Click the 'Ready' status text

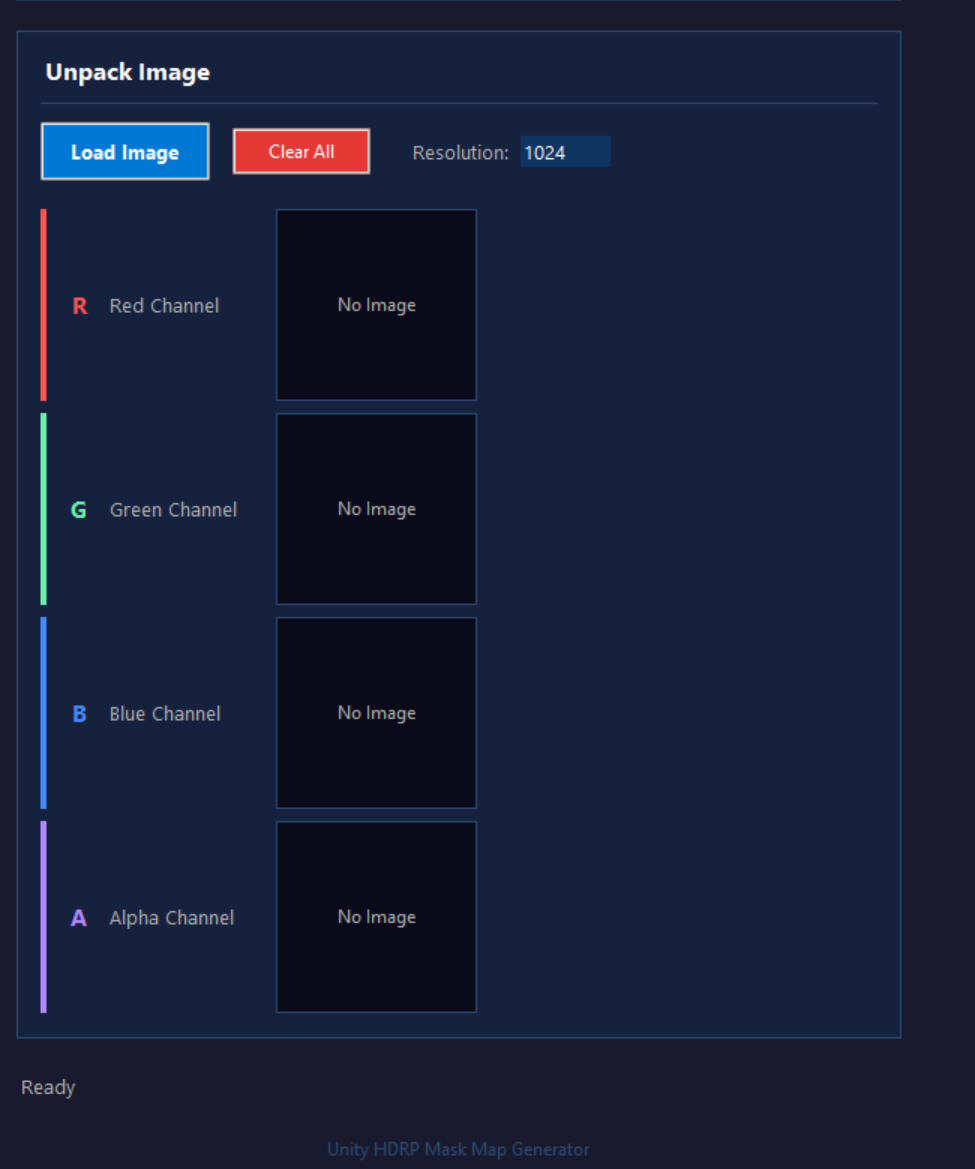(48, 1088)
